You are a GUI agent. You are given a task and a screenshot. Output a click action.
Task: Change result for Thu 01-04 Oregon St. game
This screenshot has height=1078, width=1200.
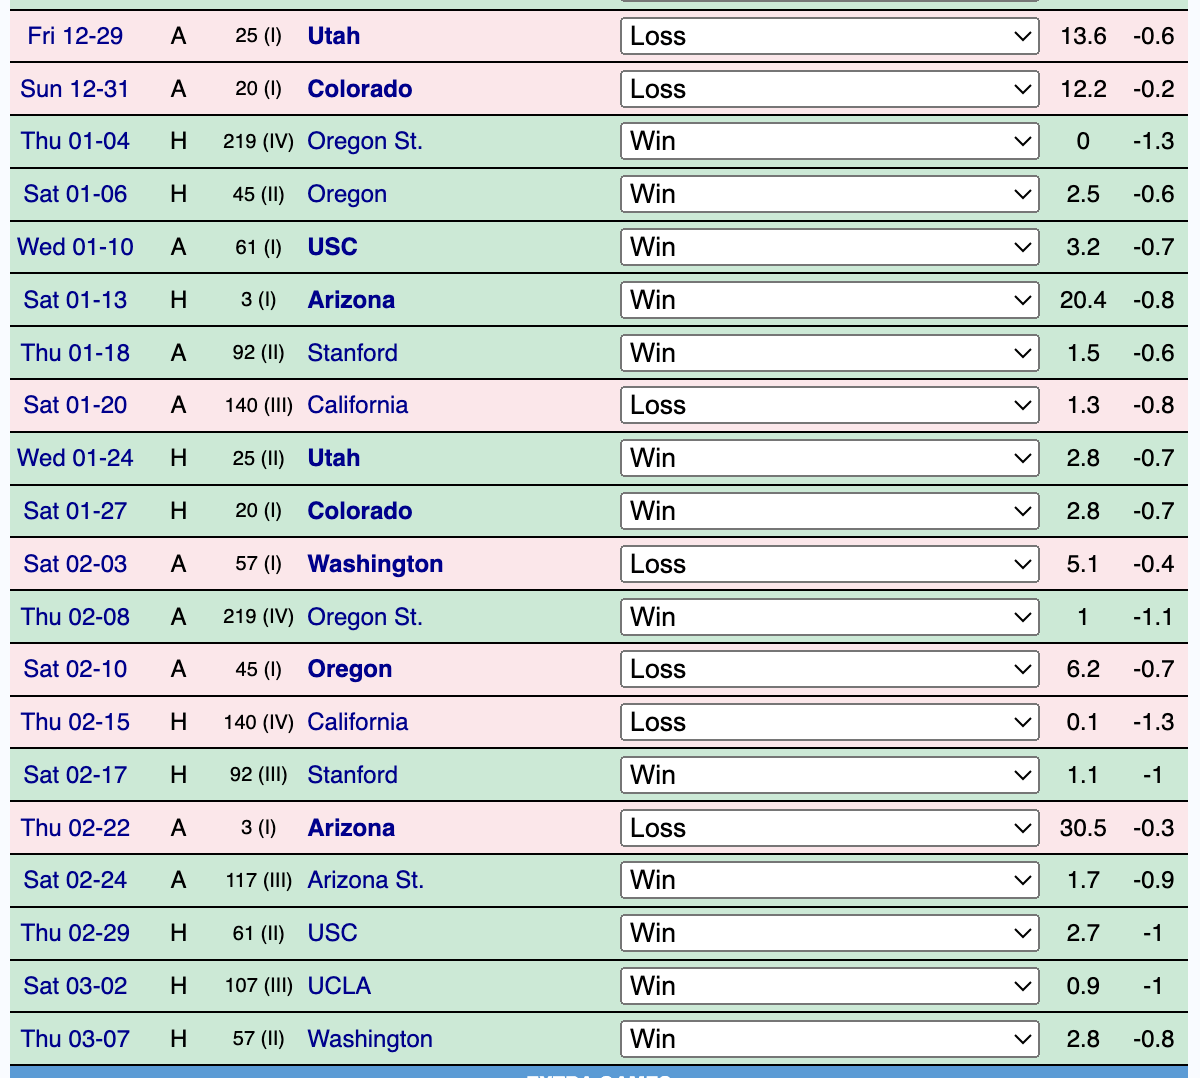(x=829, y=141)
